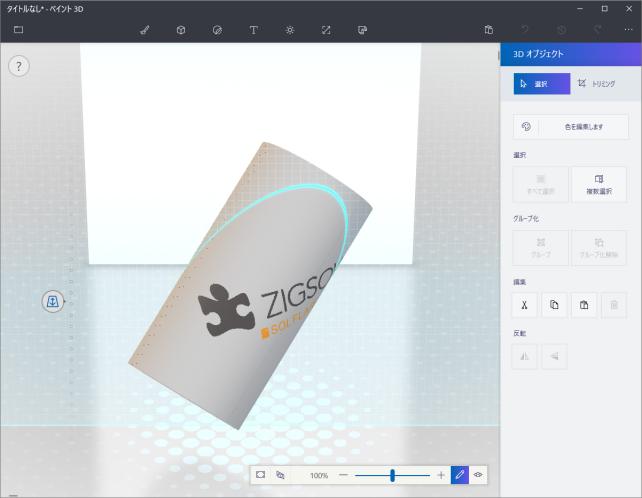The width and height of the screenshot is (642, 498).
Task: Open the 3D shapes cube tool
Action: (181, 30)
